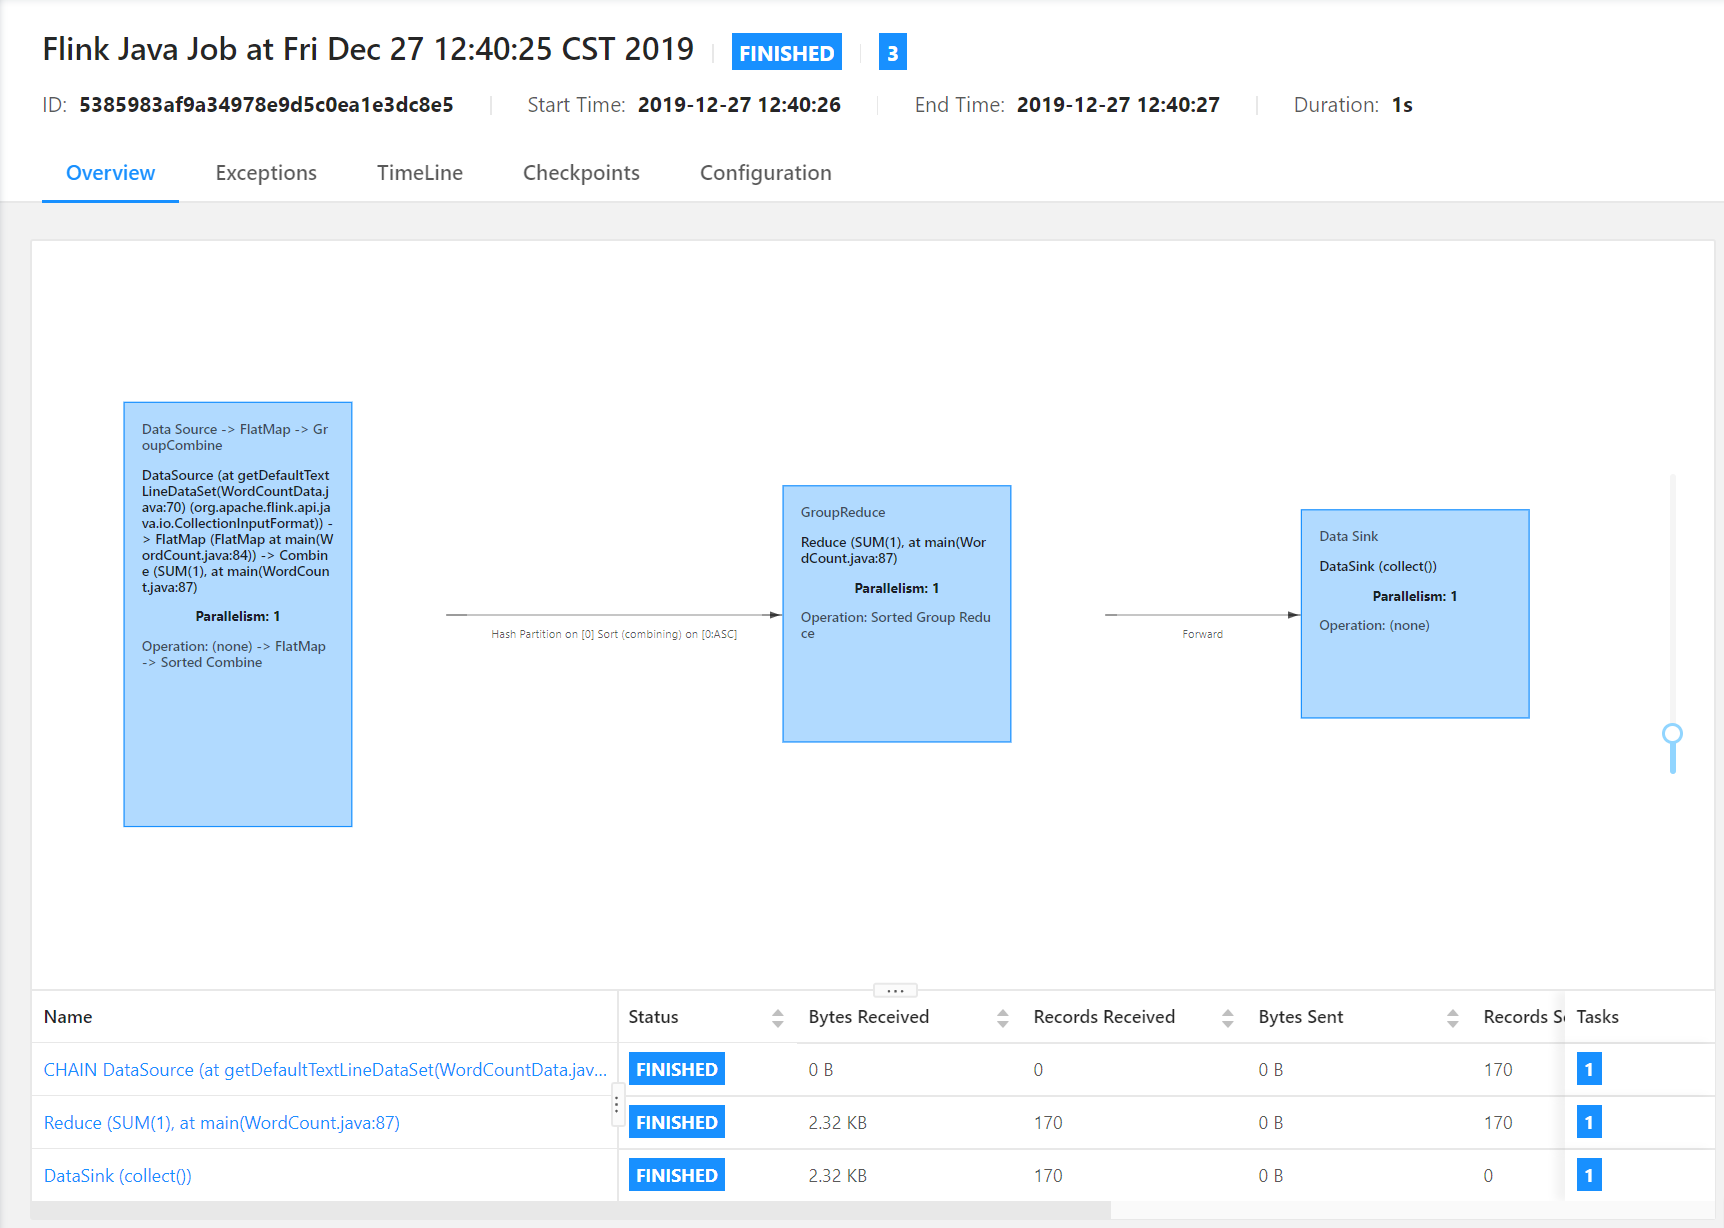Viewport: 1724px width, 1228px height.
Task: Click the Bytes Sent sort chevron
Action: (x=1453, y=1016)
